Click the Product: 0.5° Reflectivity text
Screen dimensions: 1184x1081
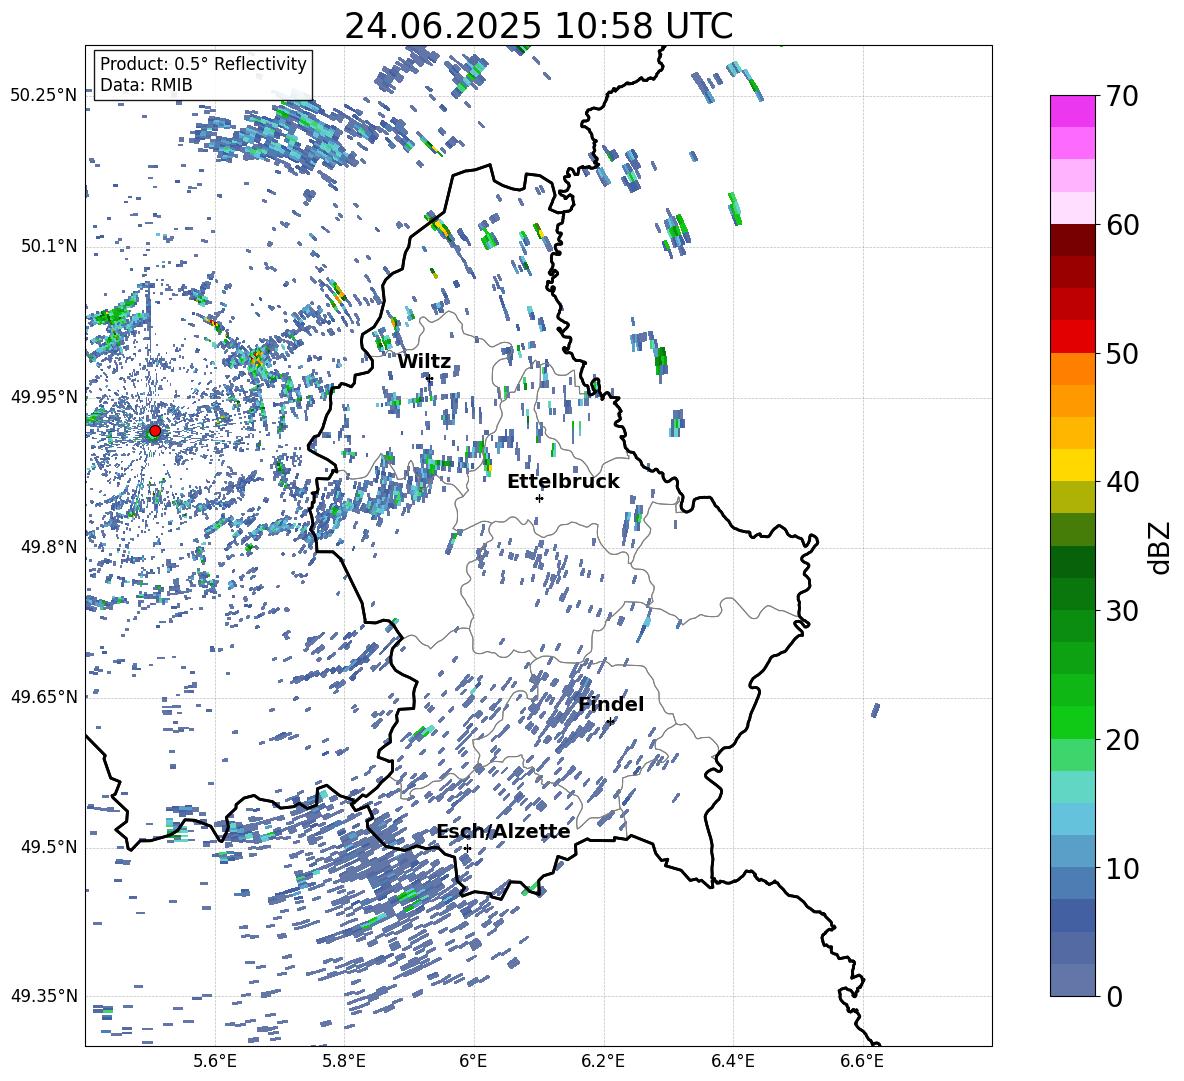click(203, 64)
